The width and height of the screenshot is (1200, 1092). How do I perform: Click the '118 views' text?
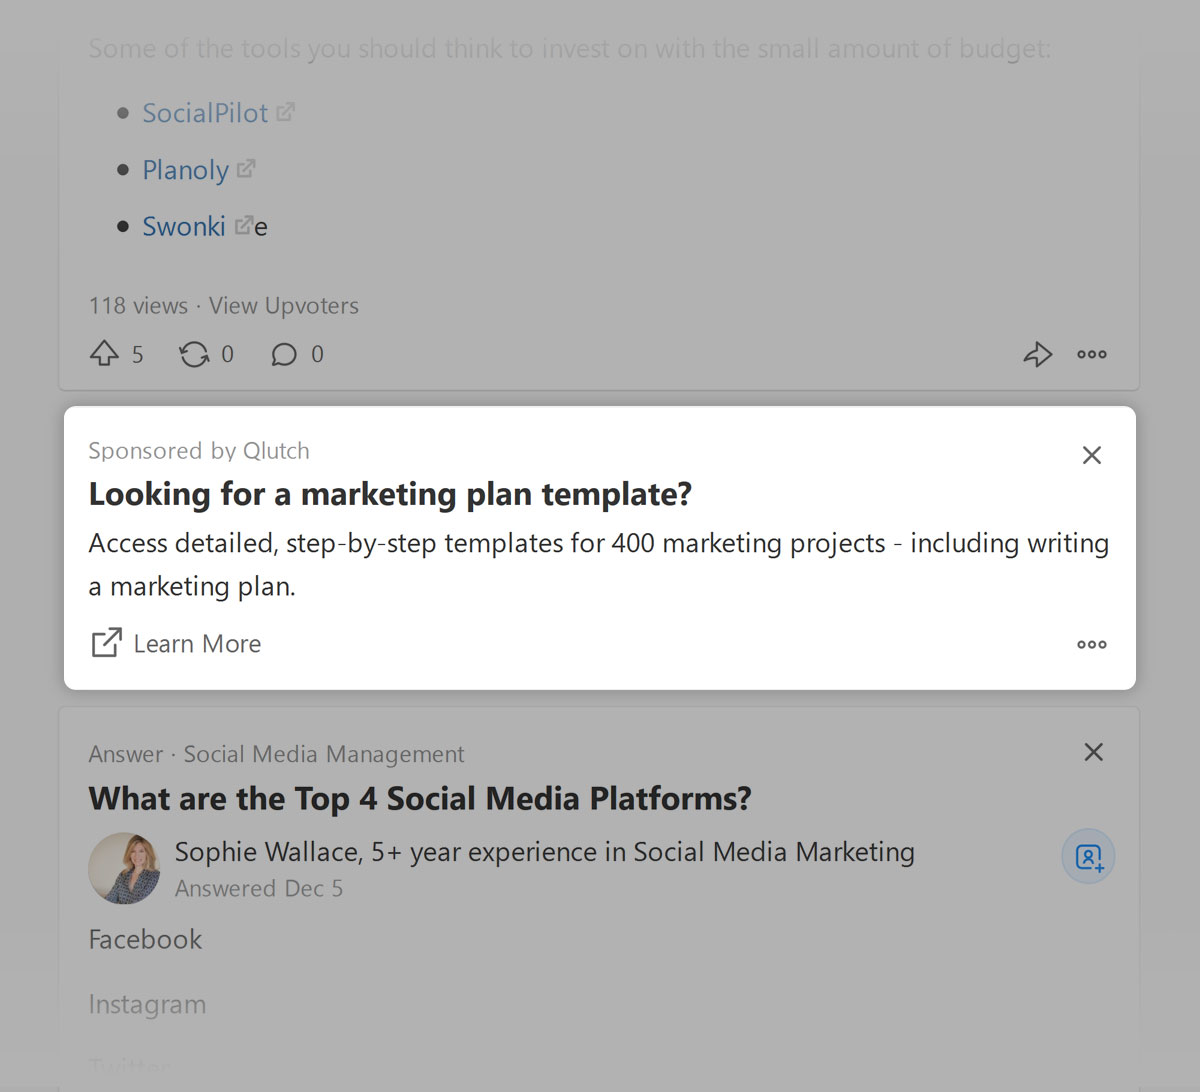138,306
